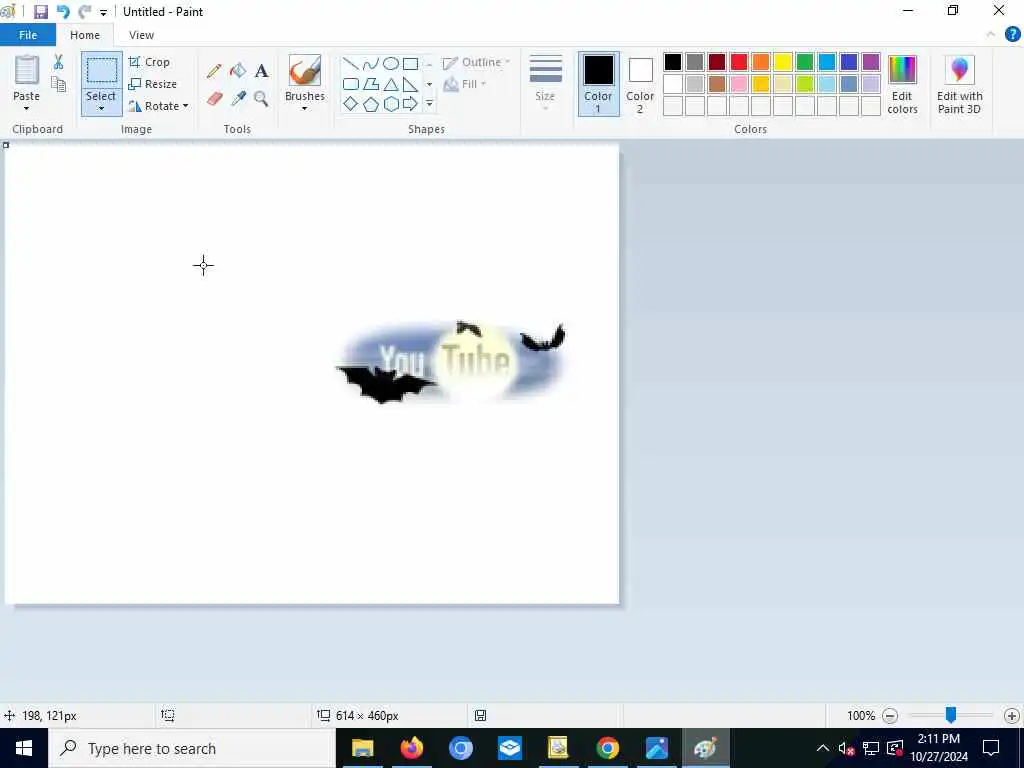
Task: Select the Eraser tool
Action: [214, 99]
